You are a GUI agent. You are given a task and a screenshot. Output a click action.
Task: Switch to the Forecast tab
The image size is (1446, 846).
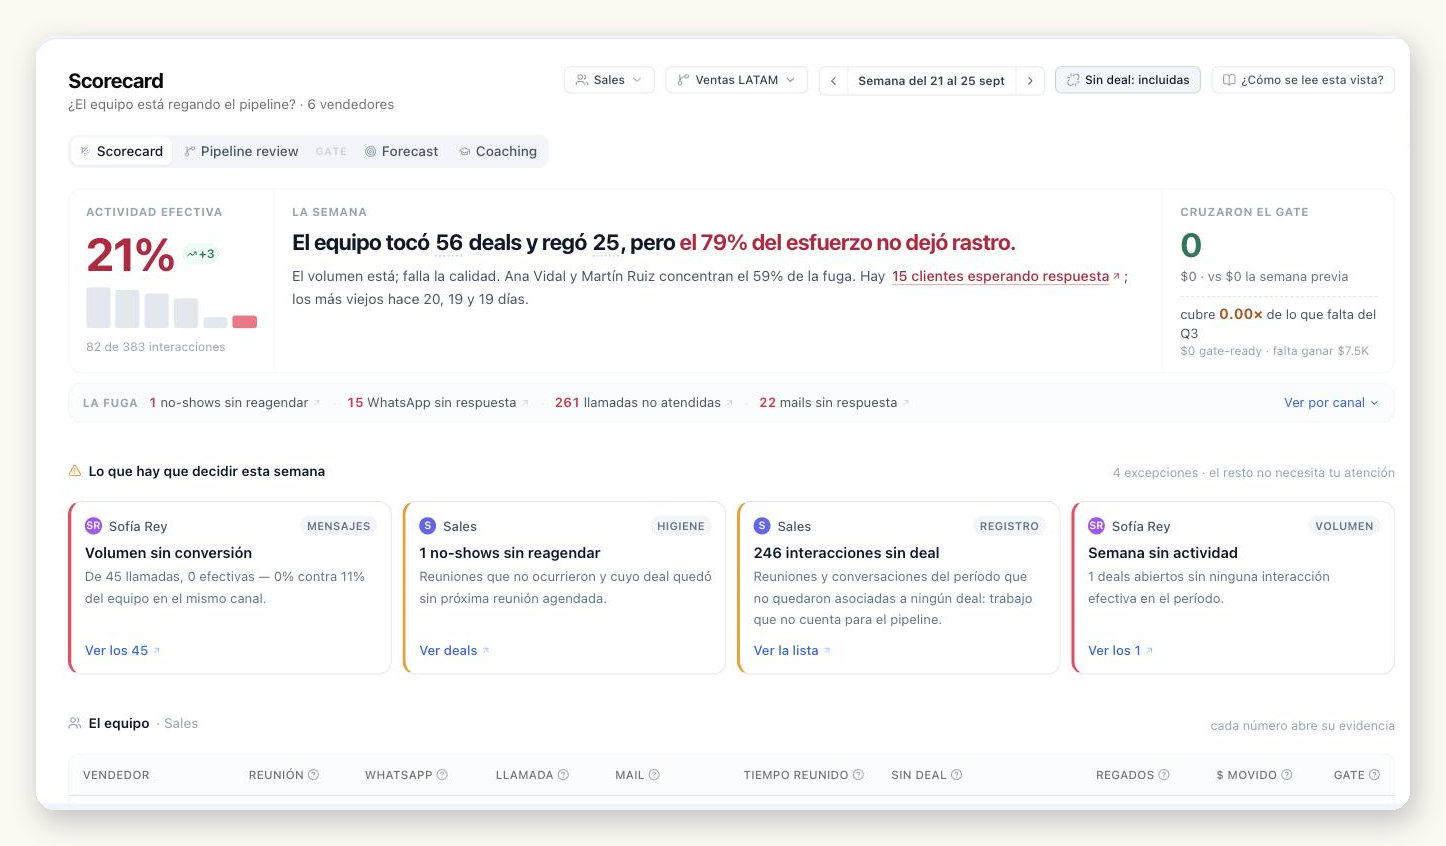coord(401,151)
